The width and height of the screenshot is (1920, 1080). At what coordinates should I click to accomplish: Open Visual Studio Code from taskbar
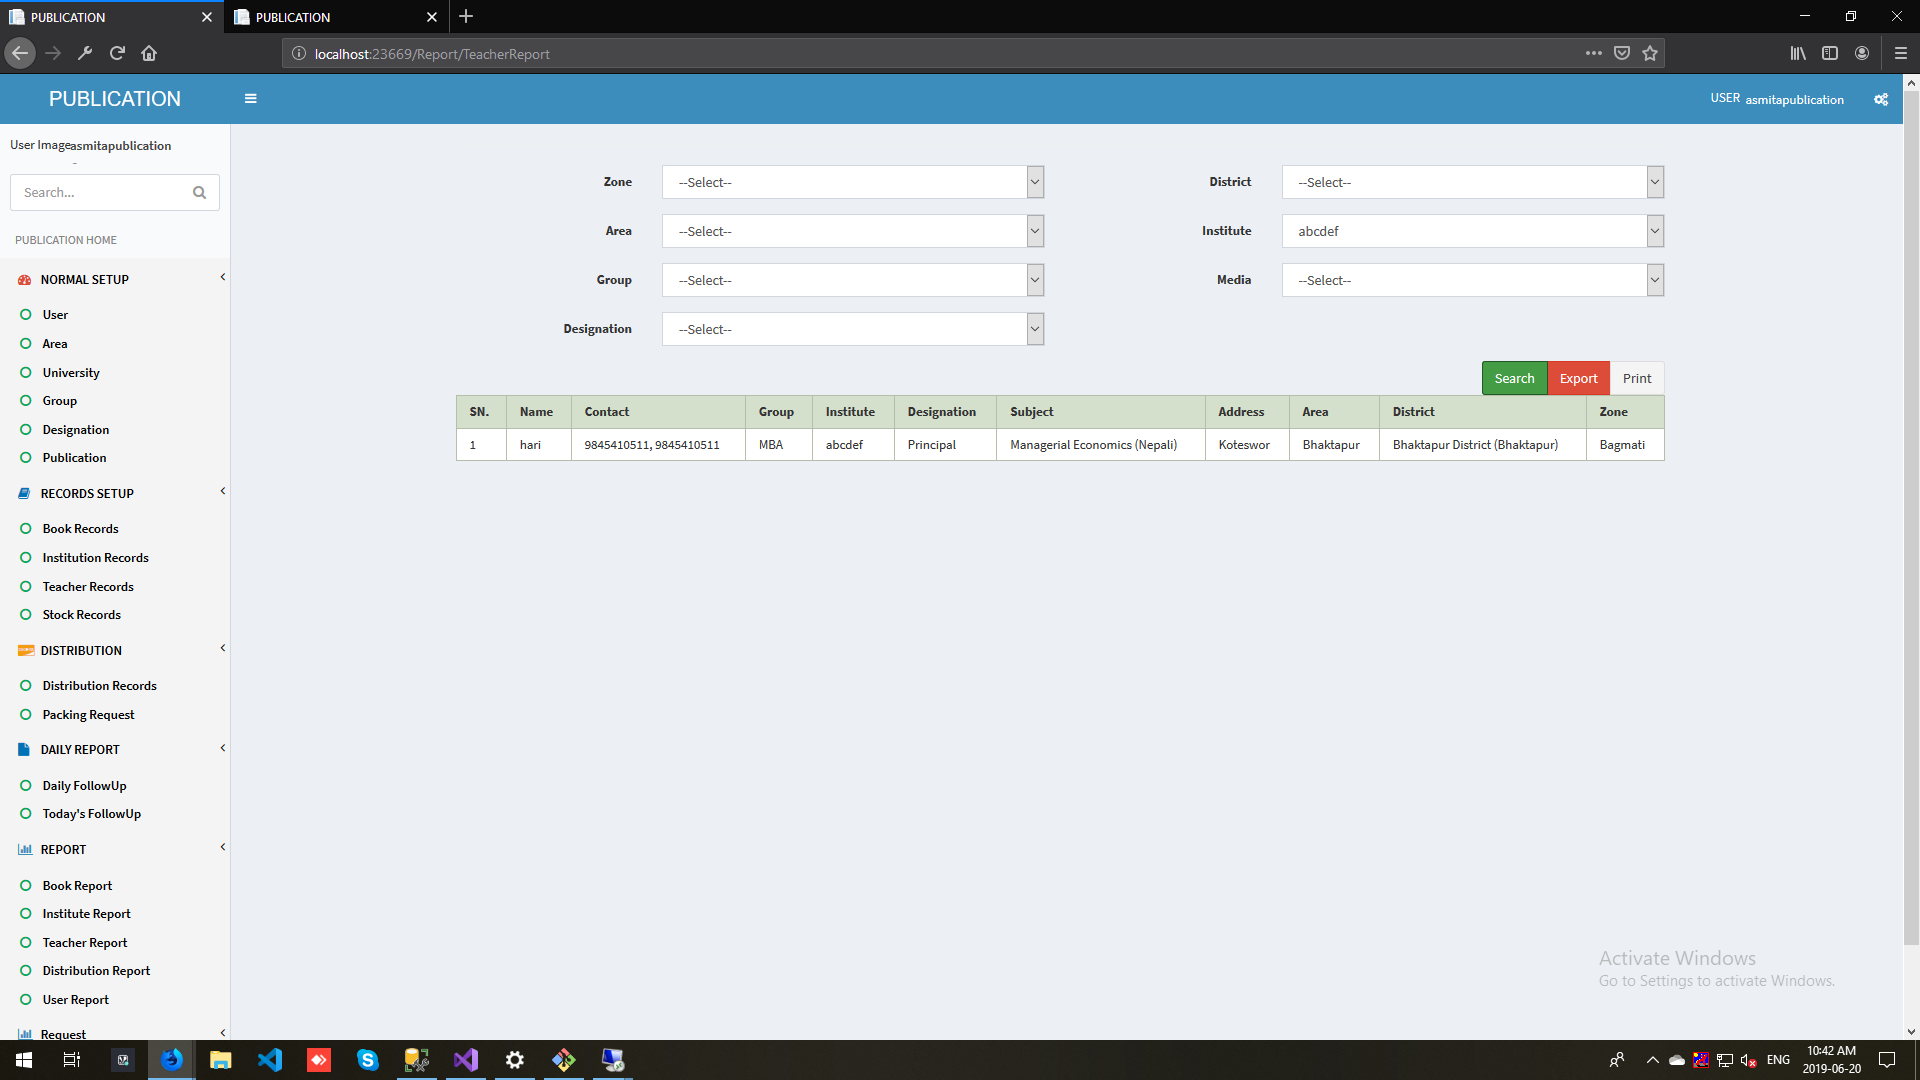coord(270,1060)
